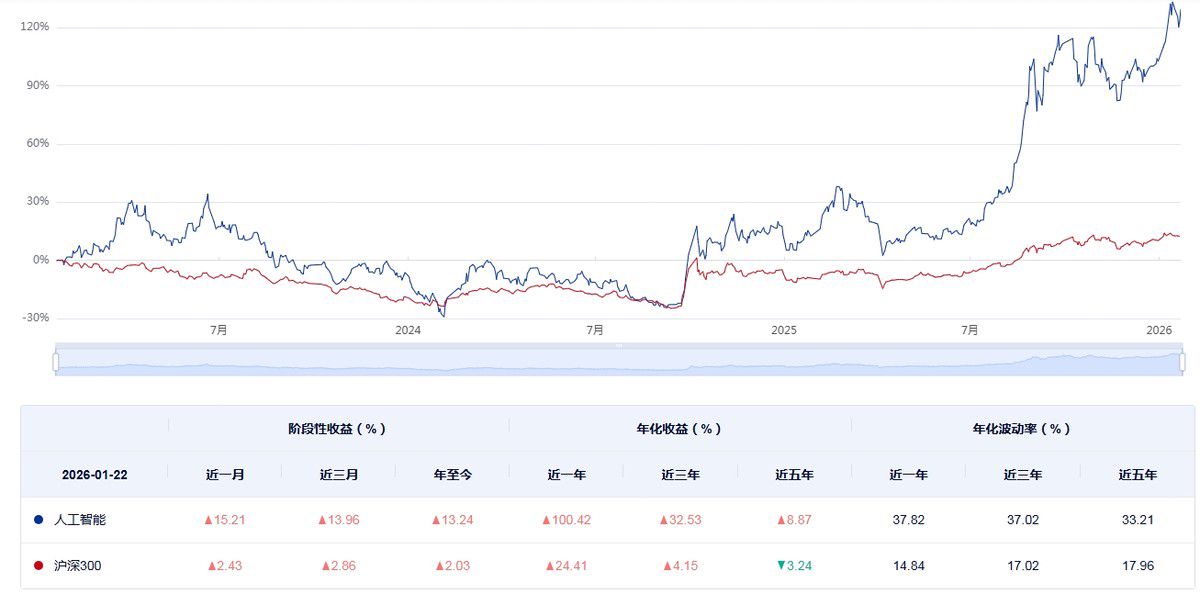Click the 2025 label on the time axis

coord(783,329)
